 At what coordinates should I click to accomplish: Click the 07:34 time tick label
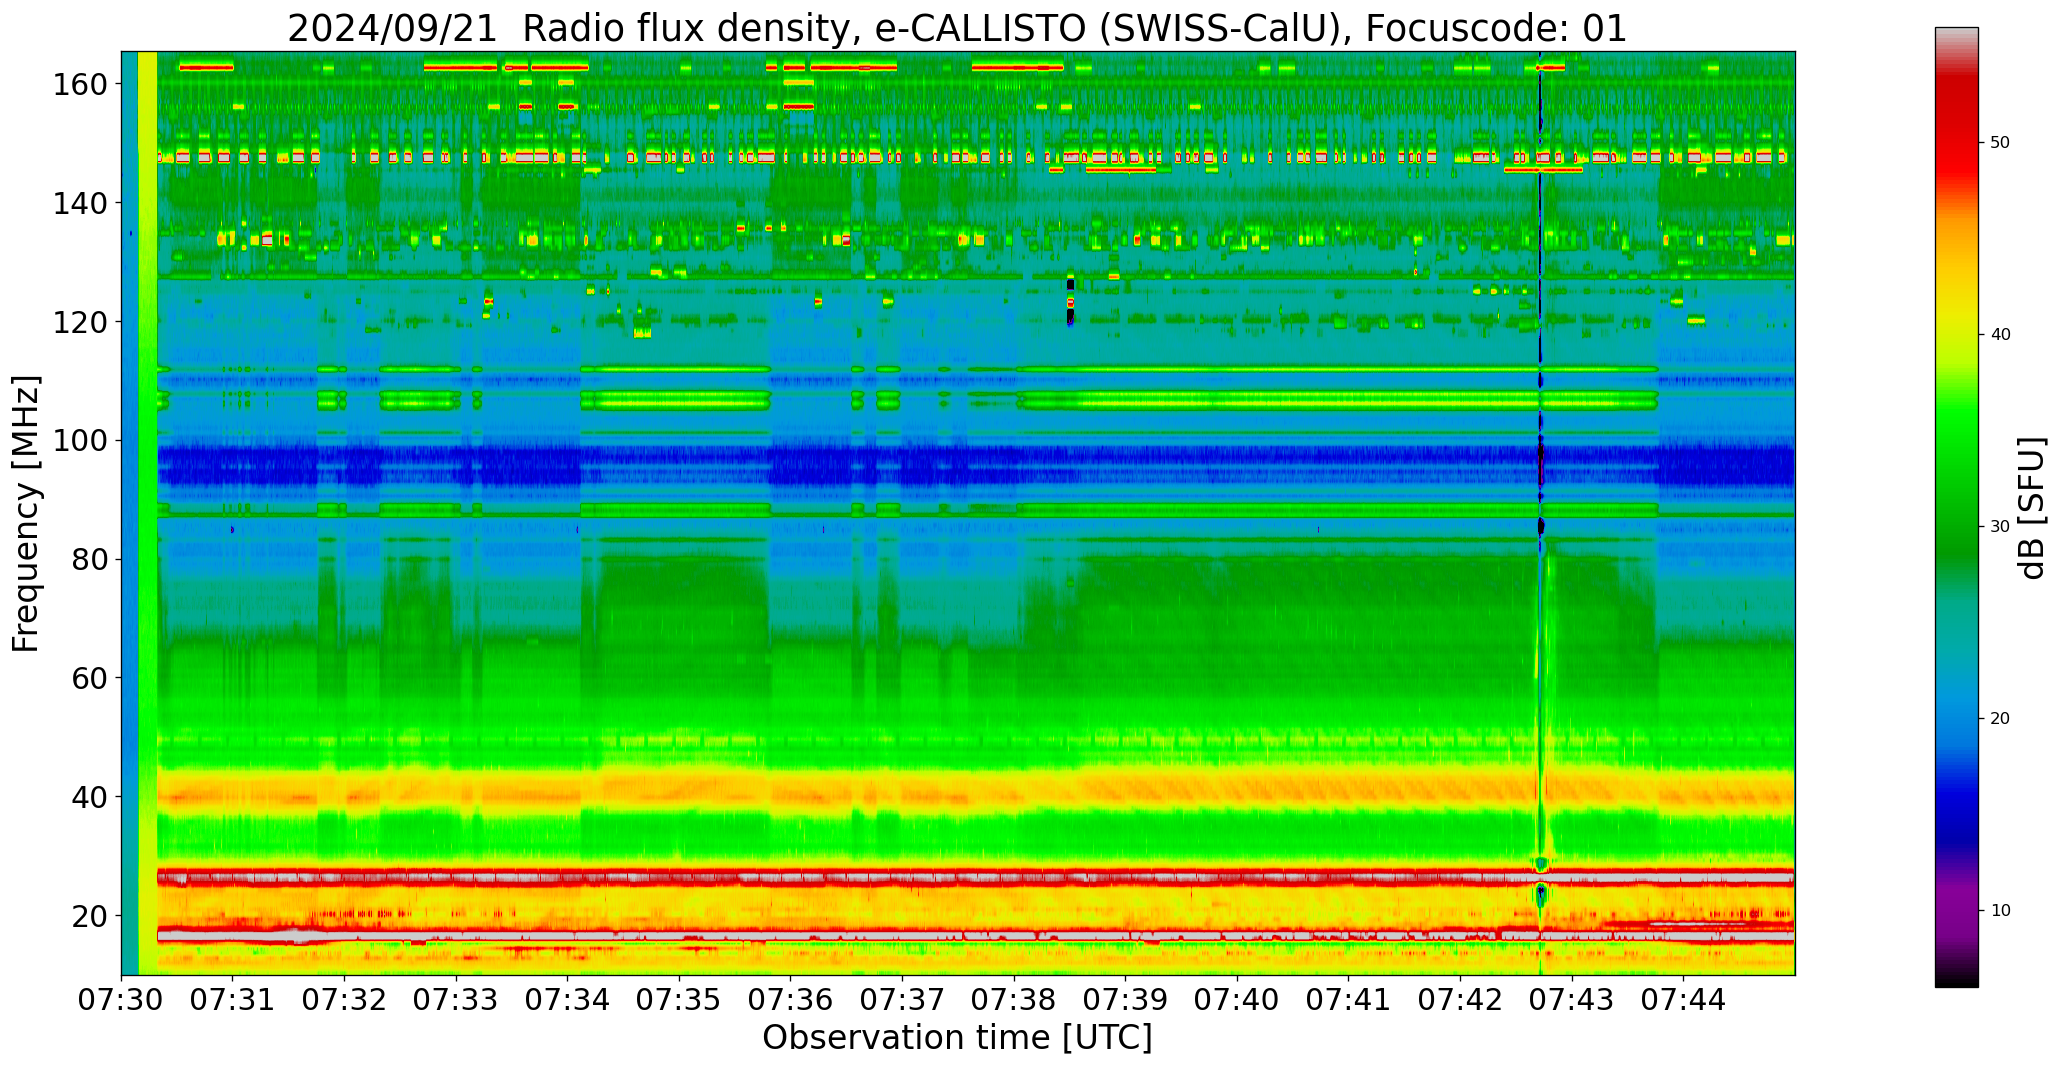(568, 999)
